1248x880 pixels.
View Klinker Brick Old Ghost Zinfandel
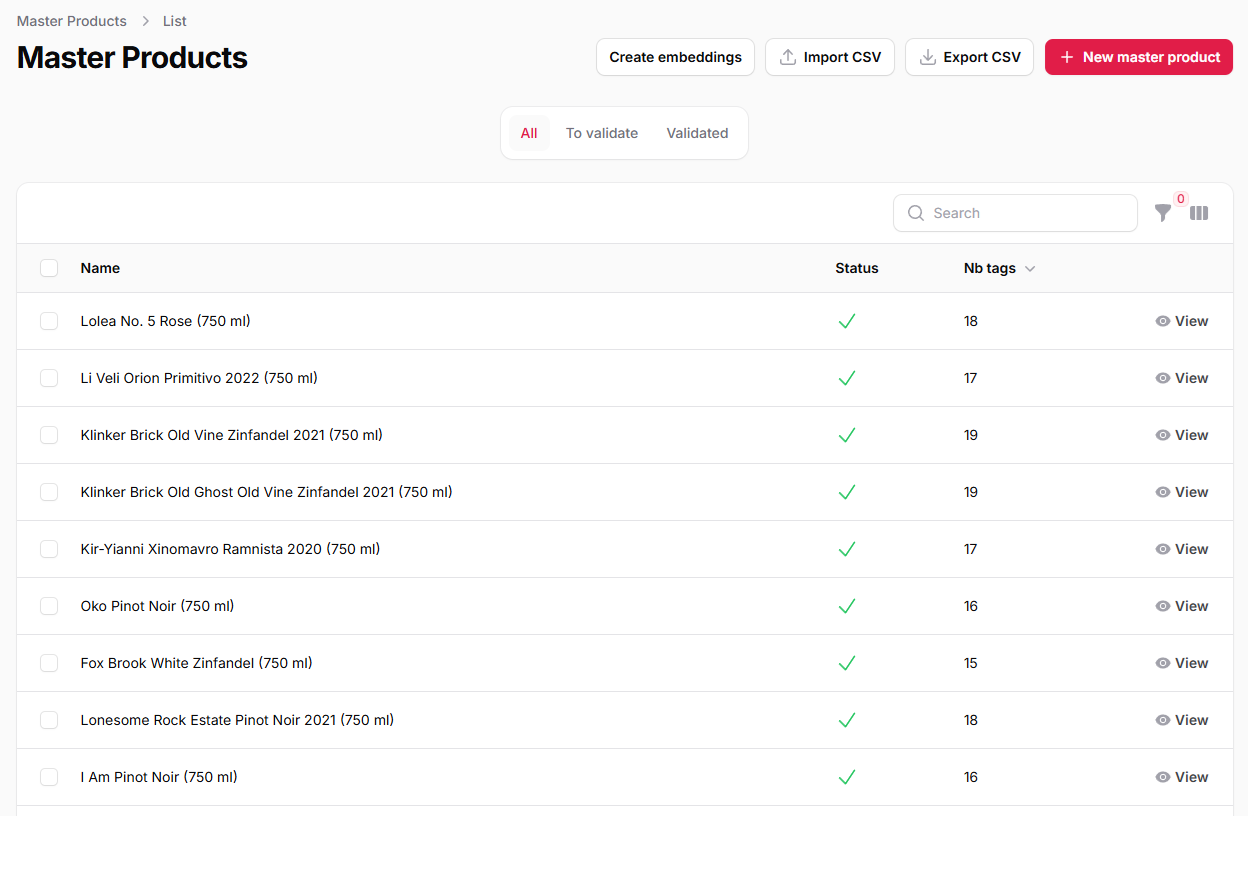1181,492
